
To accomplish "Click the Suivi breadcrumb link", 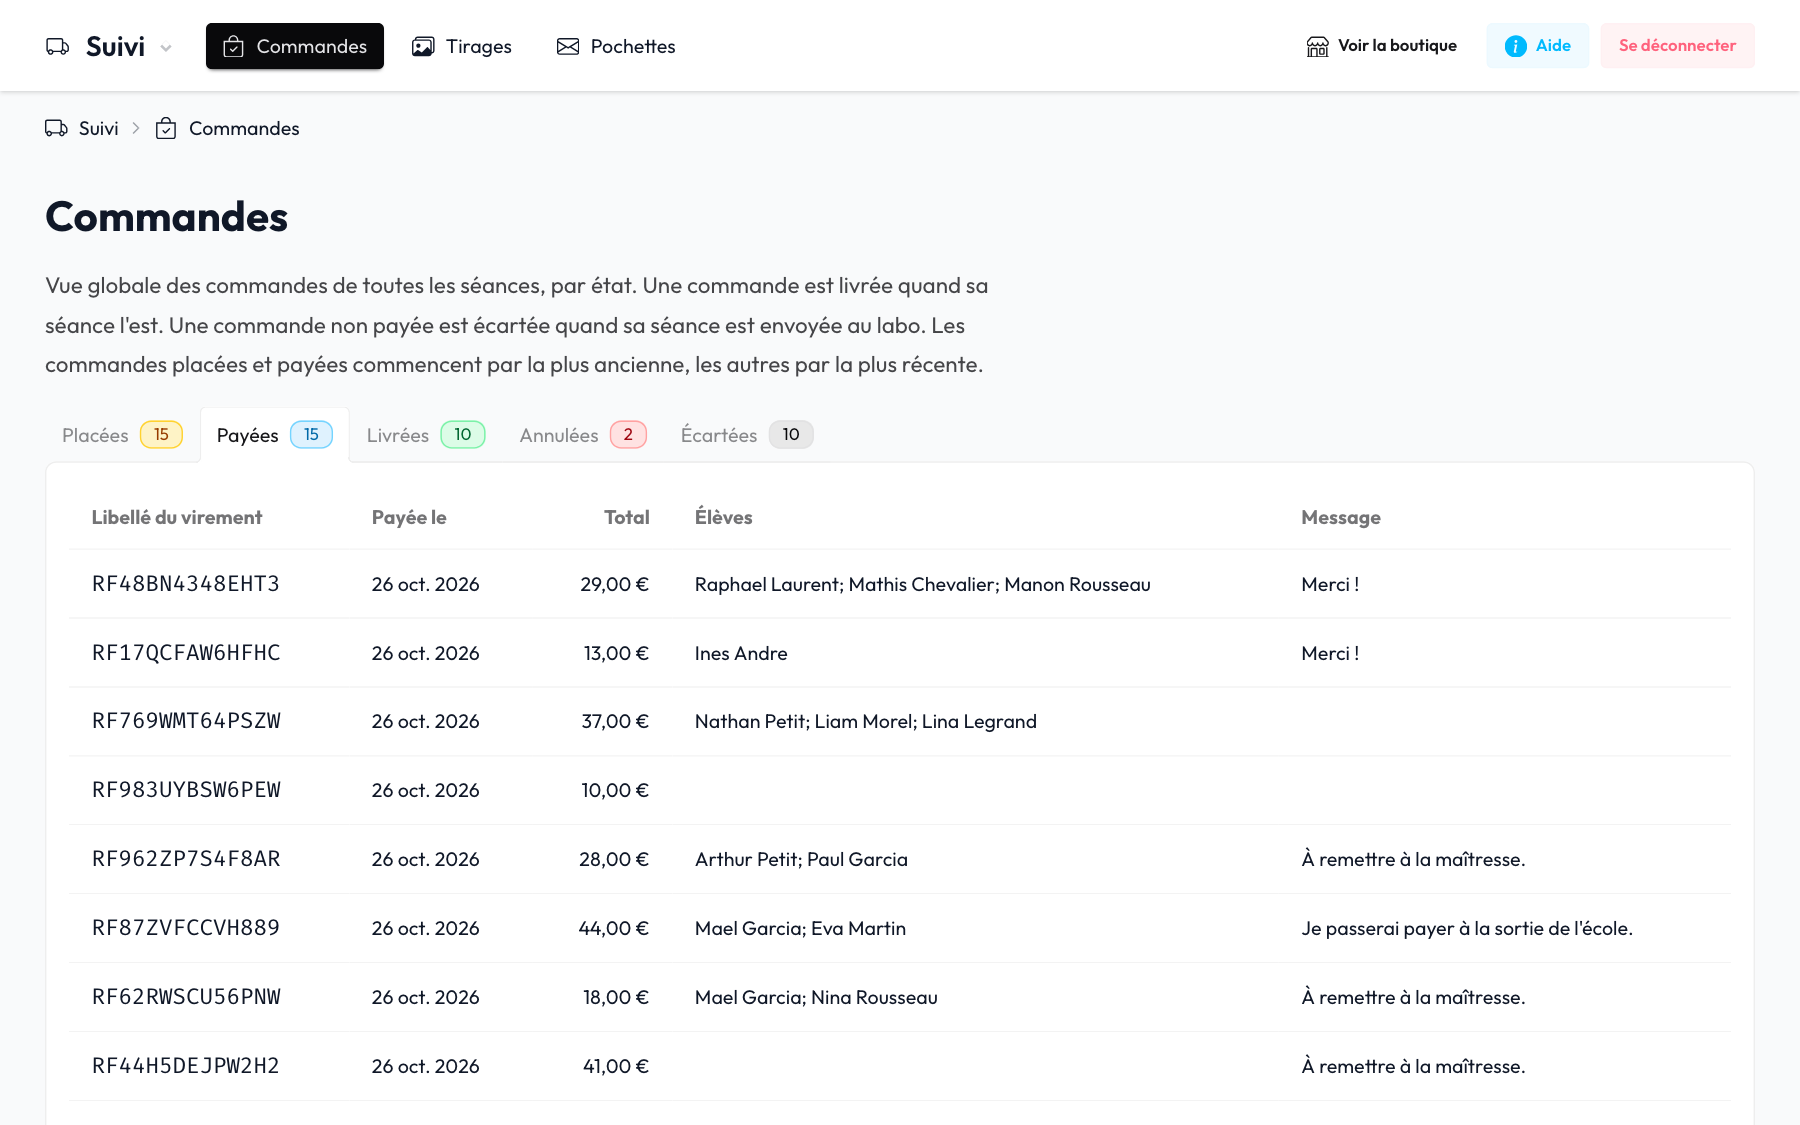I will pos(98,128).
